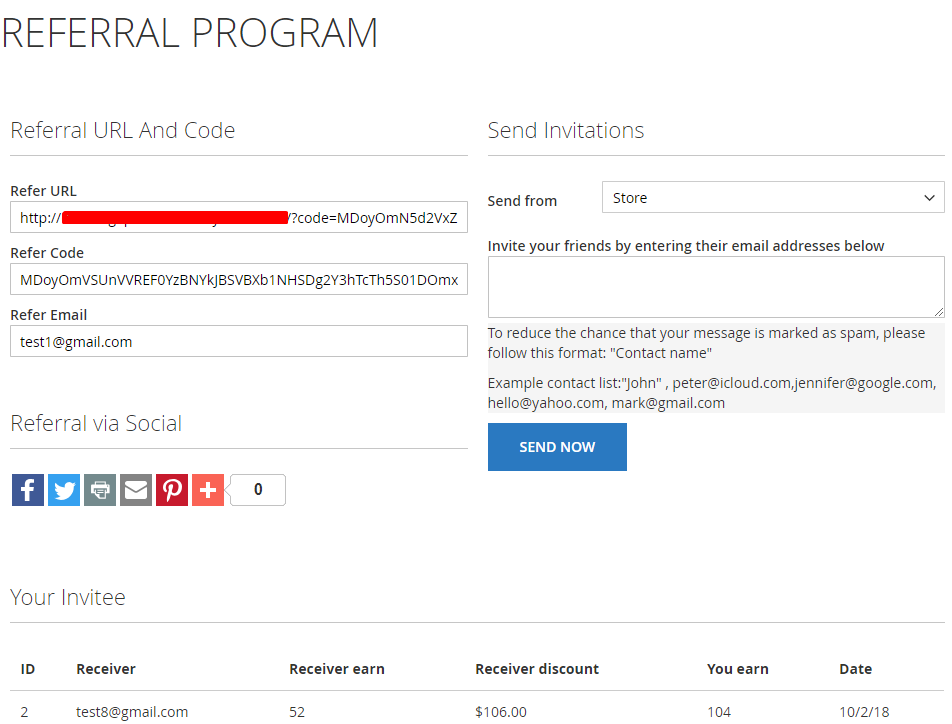This screenshot has width=952, height=724.
Task: Open more sharing options plus icon
Action: point(208,490)
